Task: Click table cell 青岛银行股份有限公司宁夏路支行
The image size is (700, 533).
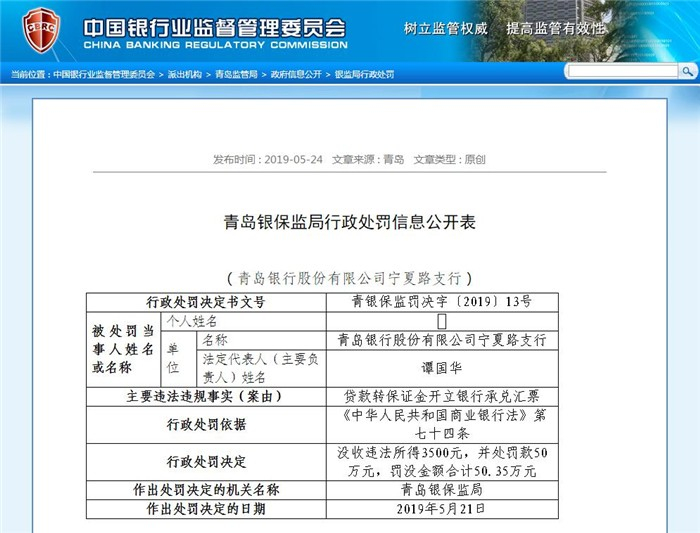Action: [442, 340]
